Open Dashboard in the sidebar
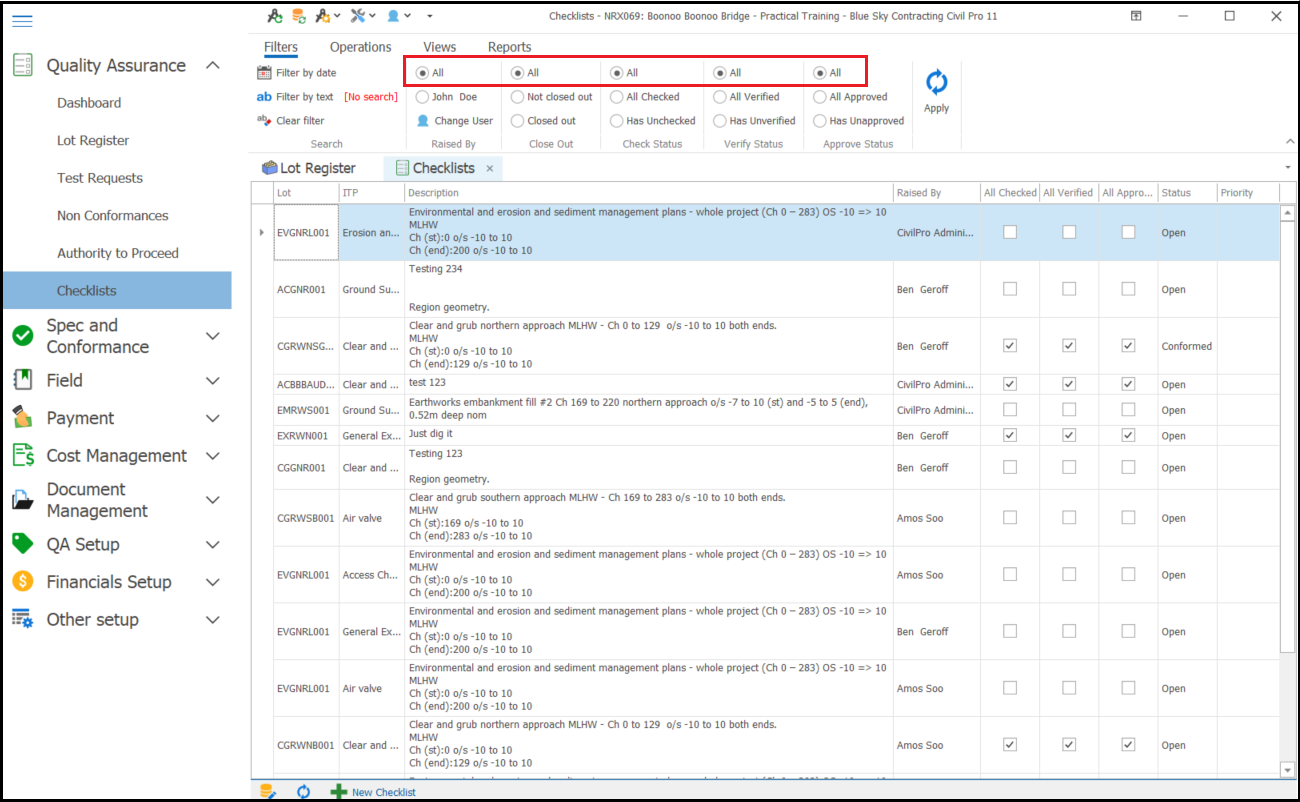1300x802 pixels. point(89,103)
